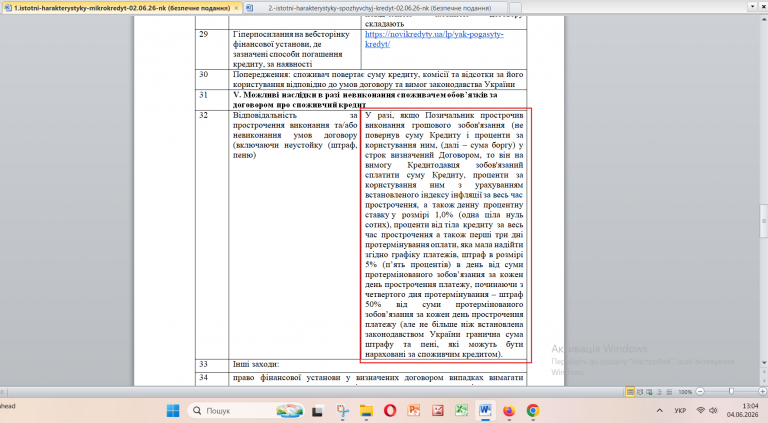The image size is (768, 423).
Task: Show hidden system tray icons
Action: (660, 410)
